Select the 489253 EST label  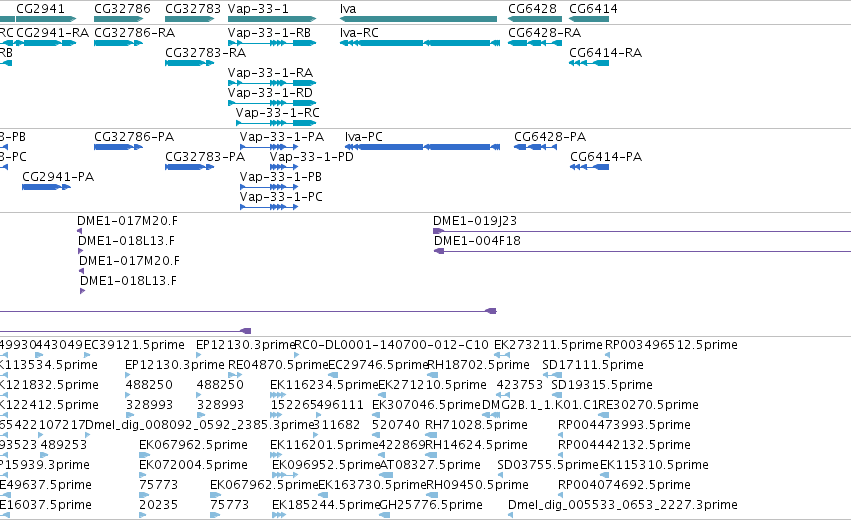[63, 445]
